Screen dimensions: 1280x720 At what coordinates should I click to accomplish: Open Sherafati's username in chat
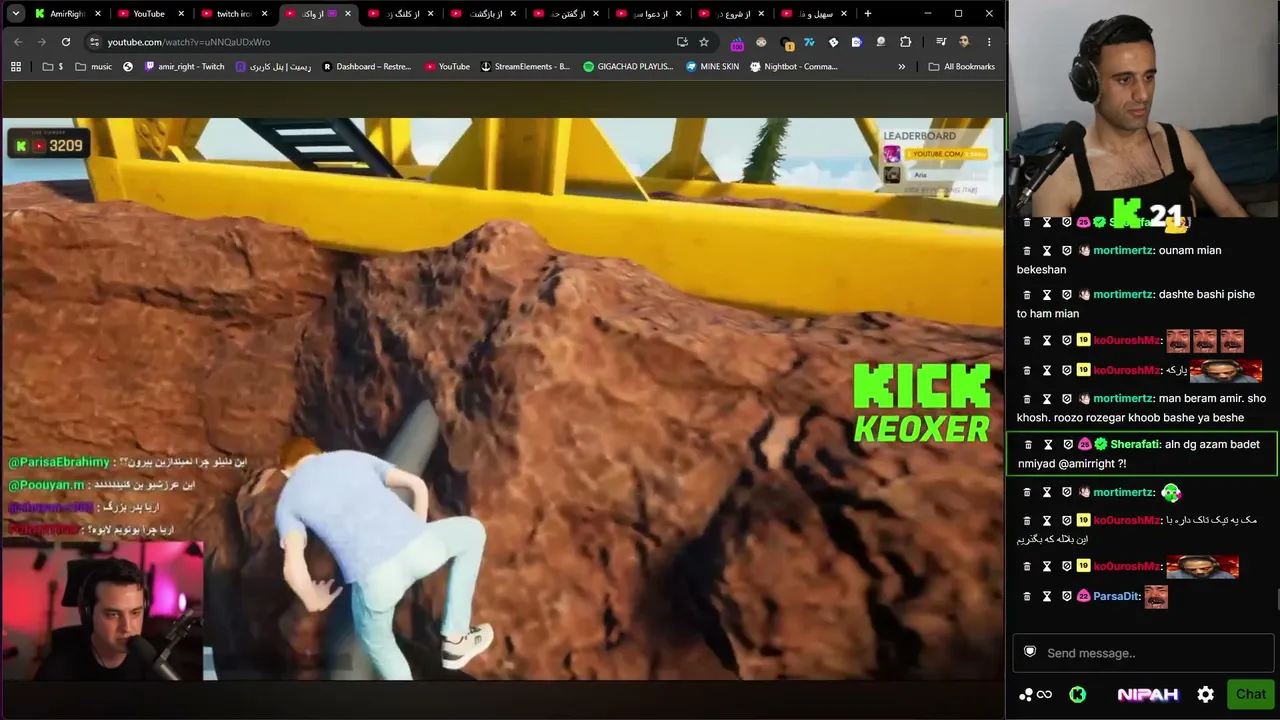click(1135, 445)
